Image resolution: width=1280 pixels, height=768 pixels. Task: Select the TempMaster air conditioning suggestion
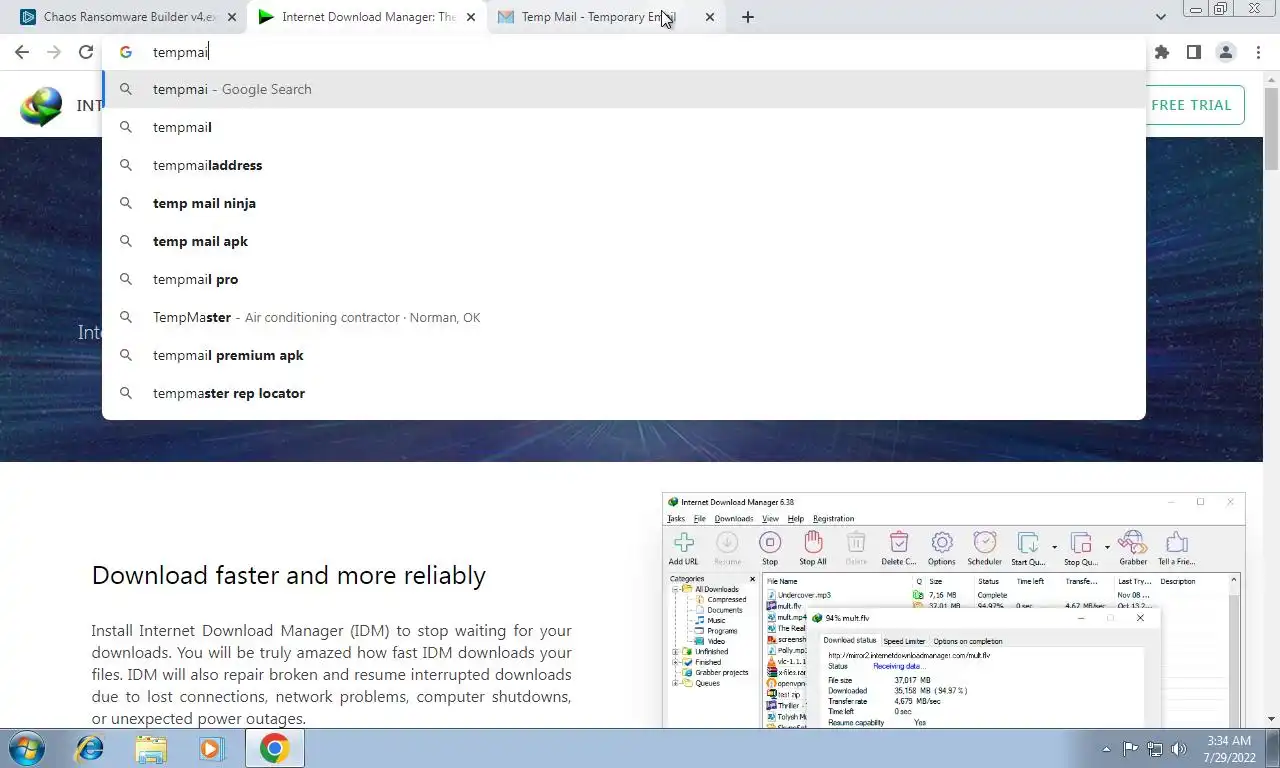(x=624, y=317)
